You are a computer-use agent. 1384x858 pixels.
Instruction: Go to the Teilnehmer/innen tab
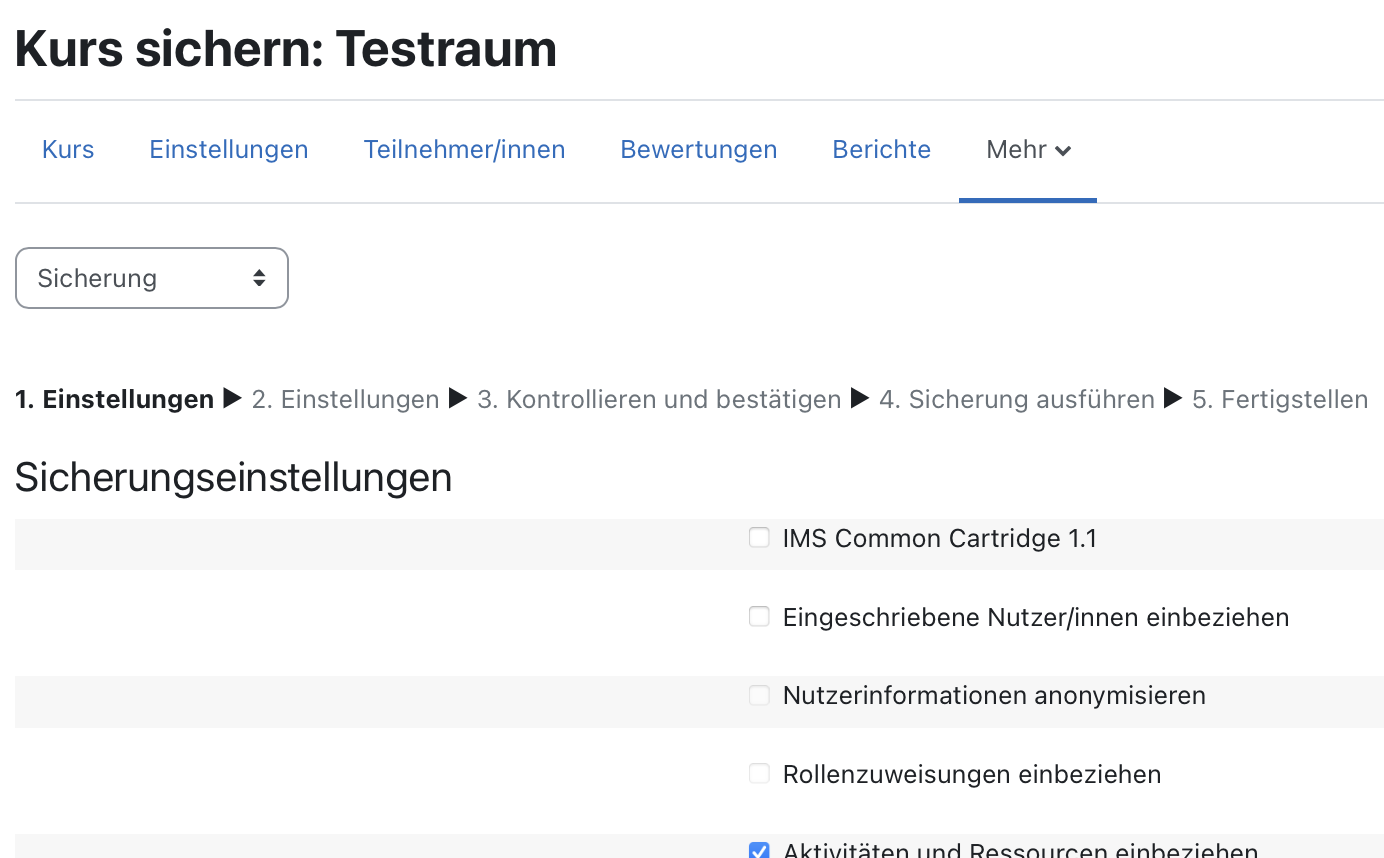point(464,149)
